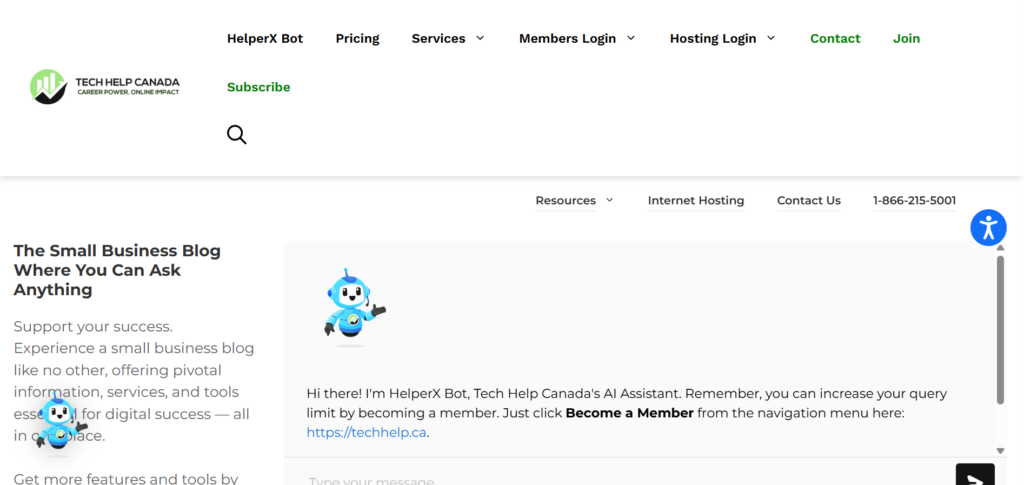The height and width of the screenshot is (485, 1024).
Task: Open the blue accessibility widget button
Action: coord(988,228)
